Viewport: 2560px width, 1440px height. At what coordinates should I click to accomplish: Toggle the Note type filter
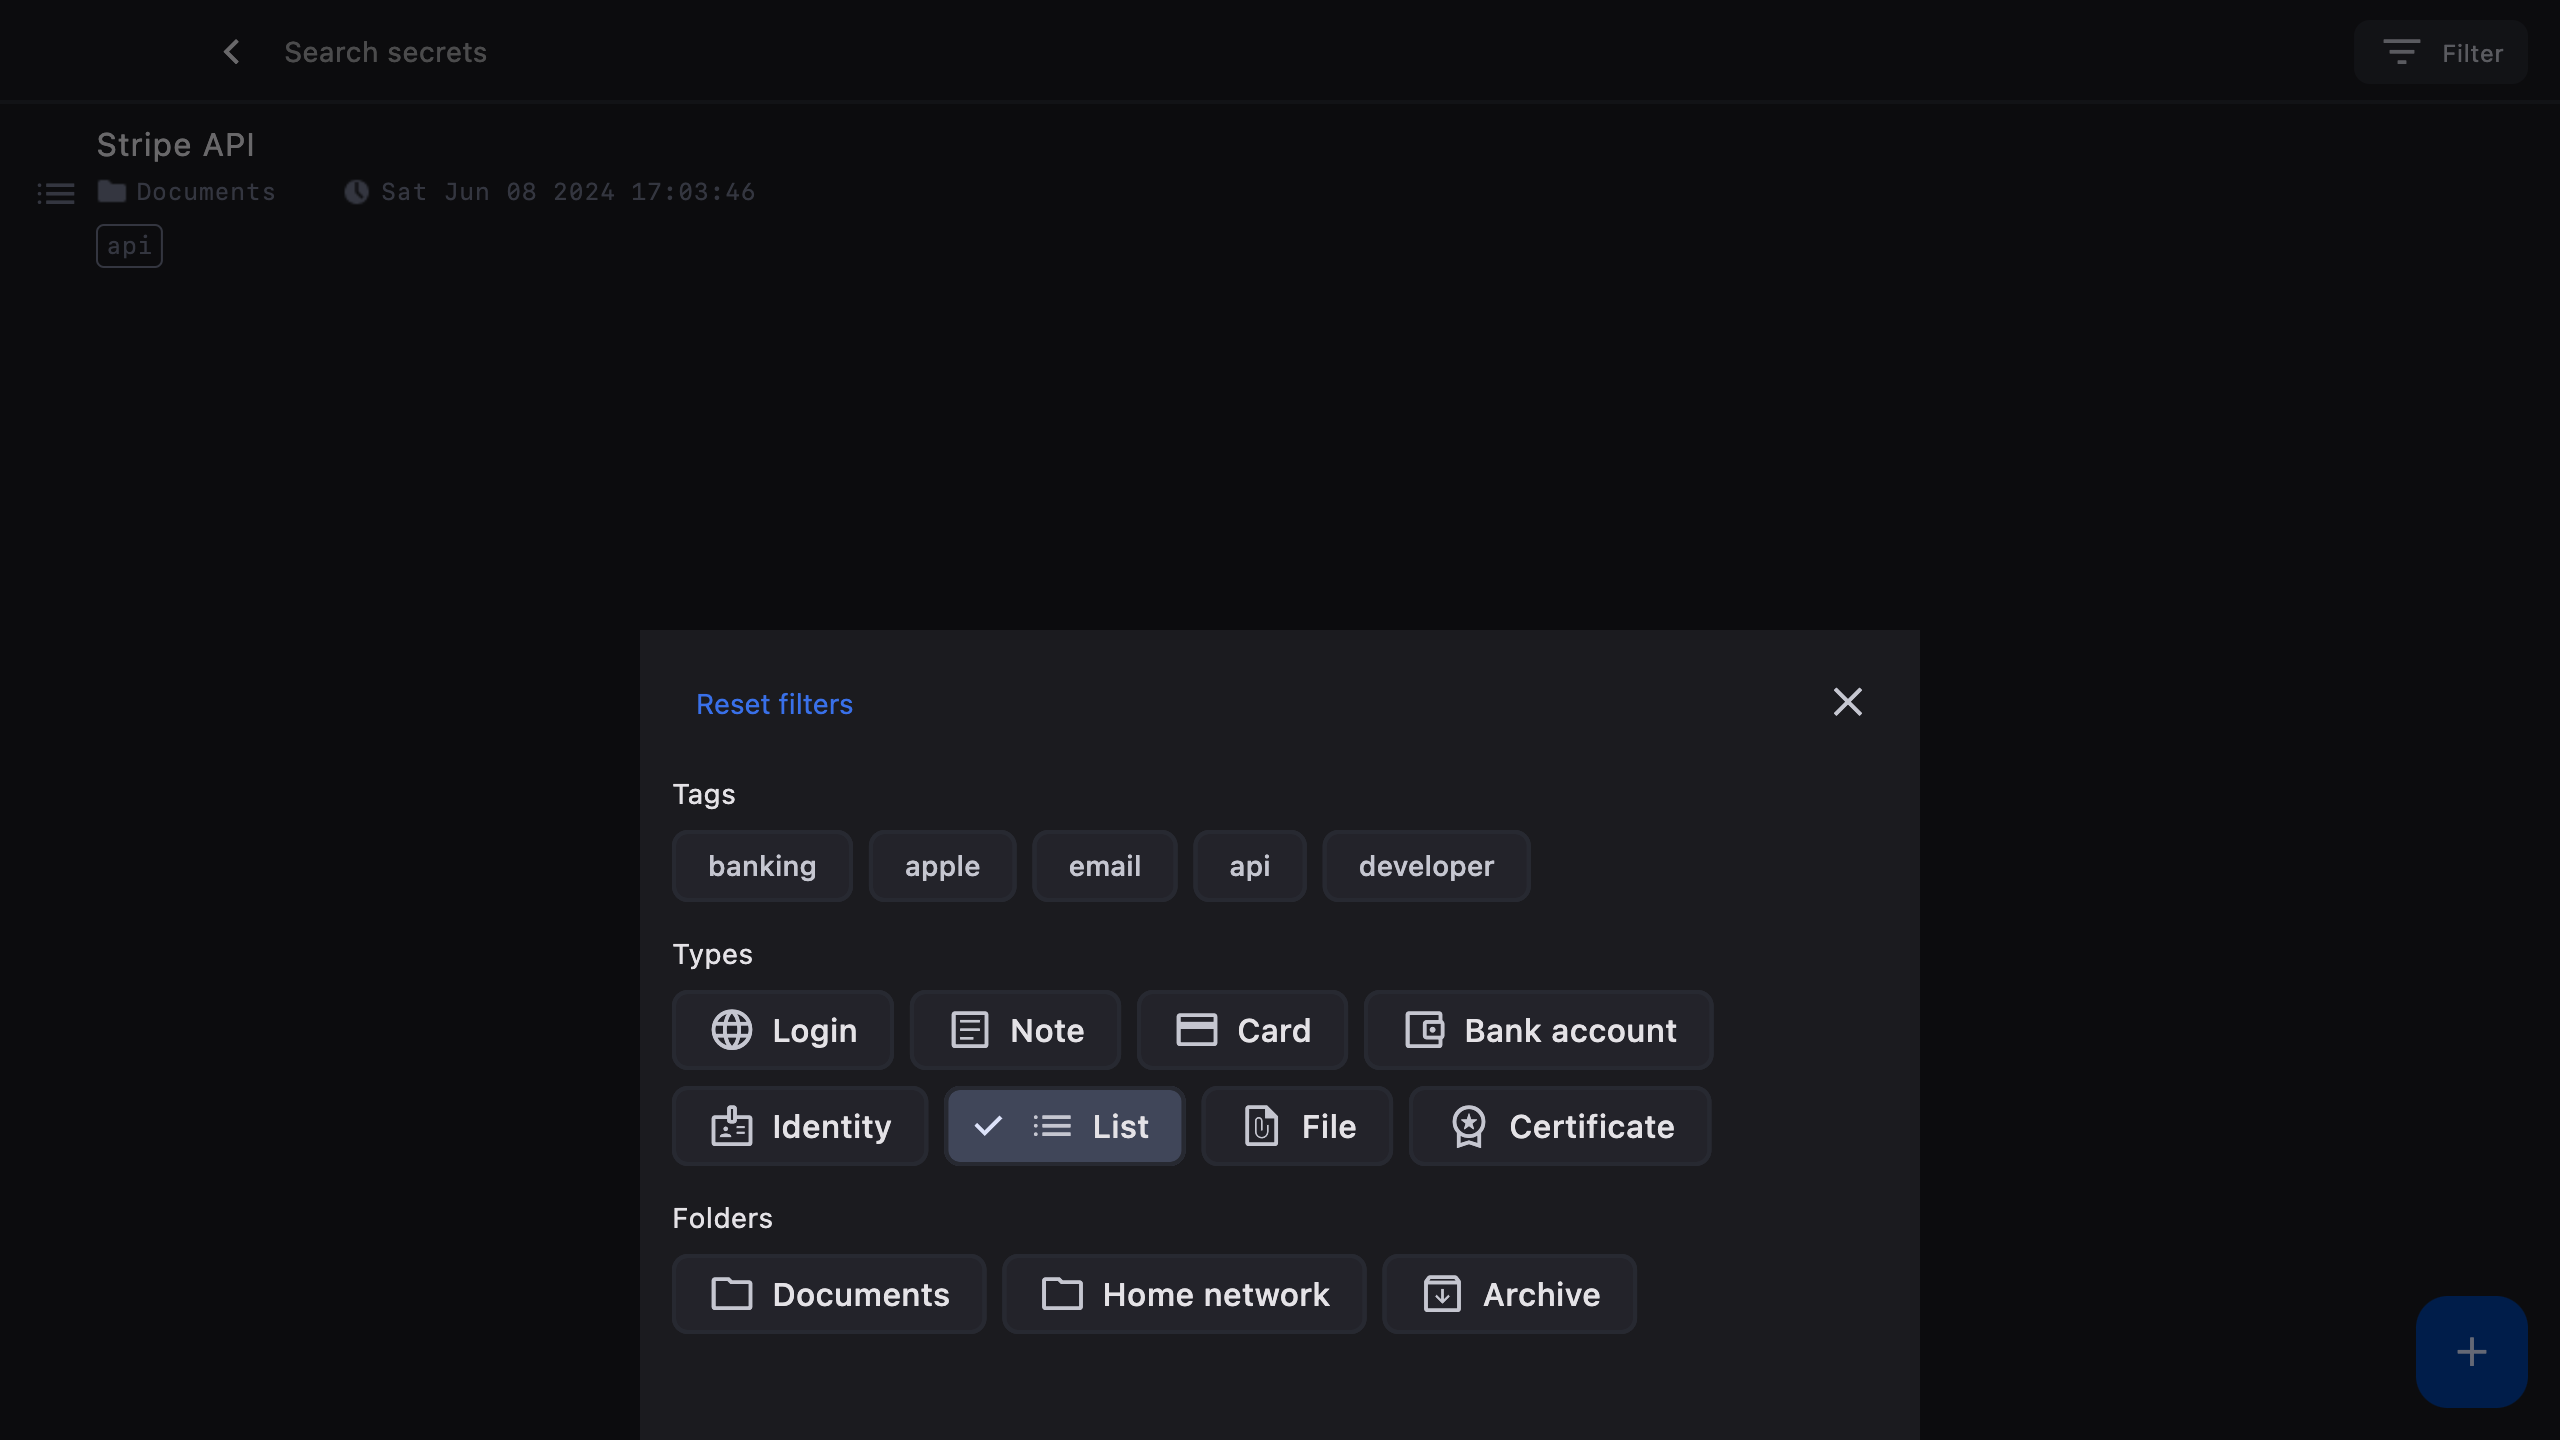(x=1015, y=1030)
